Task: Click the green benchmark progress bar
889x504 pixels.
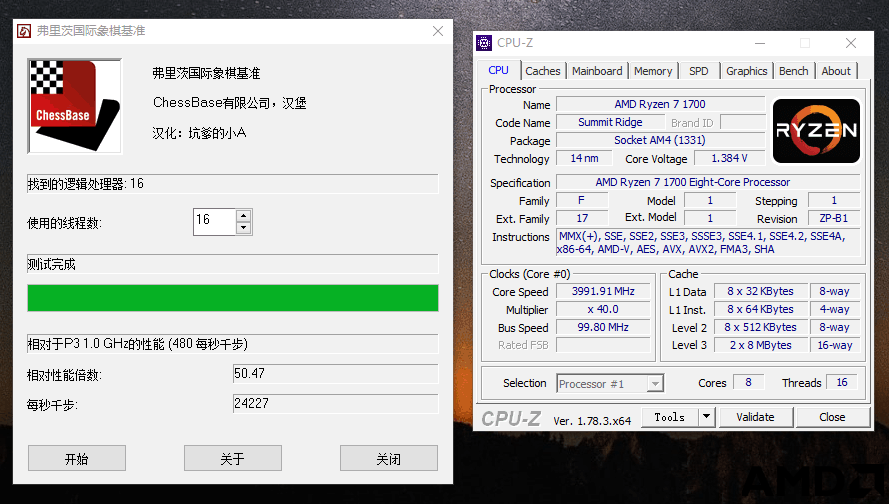Action: 232,298
